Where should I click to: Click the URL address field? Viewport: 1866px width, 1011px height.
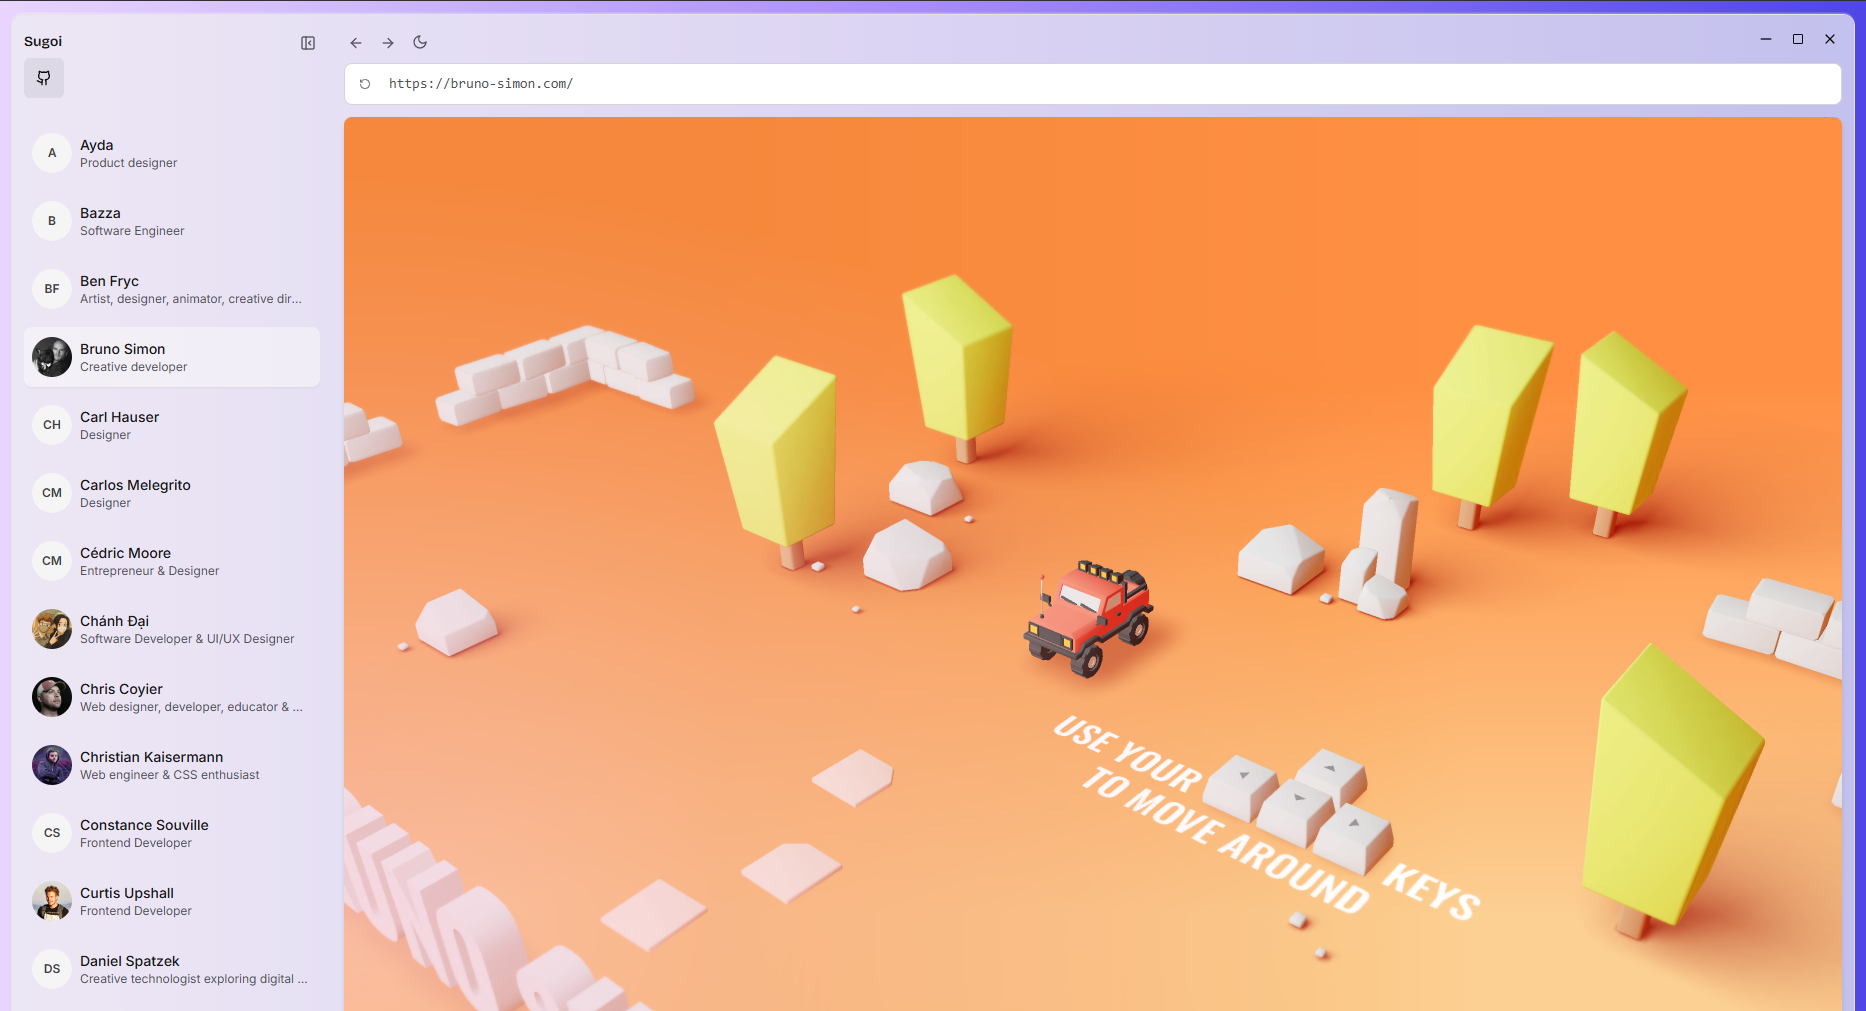pos(1100,84)
